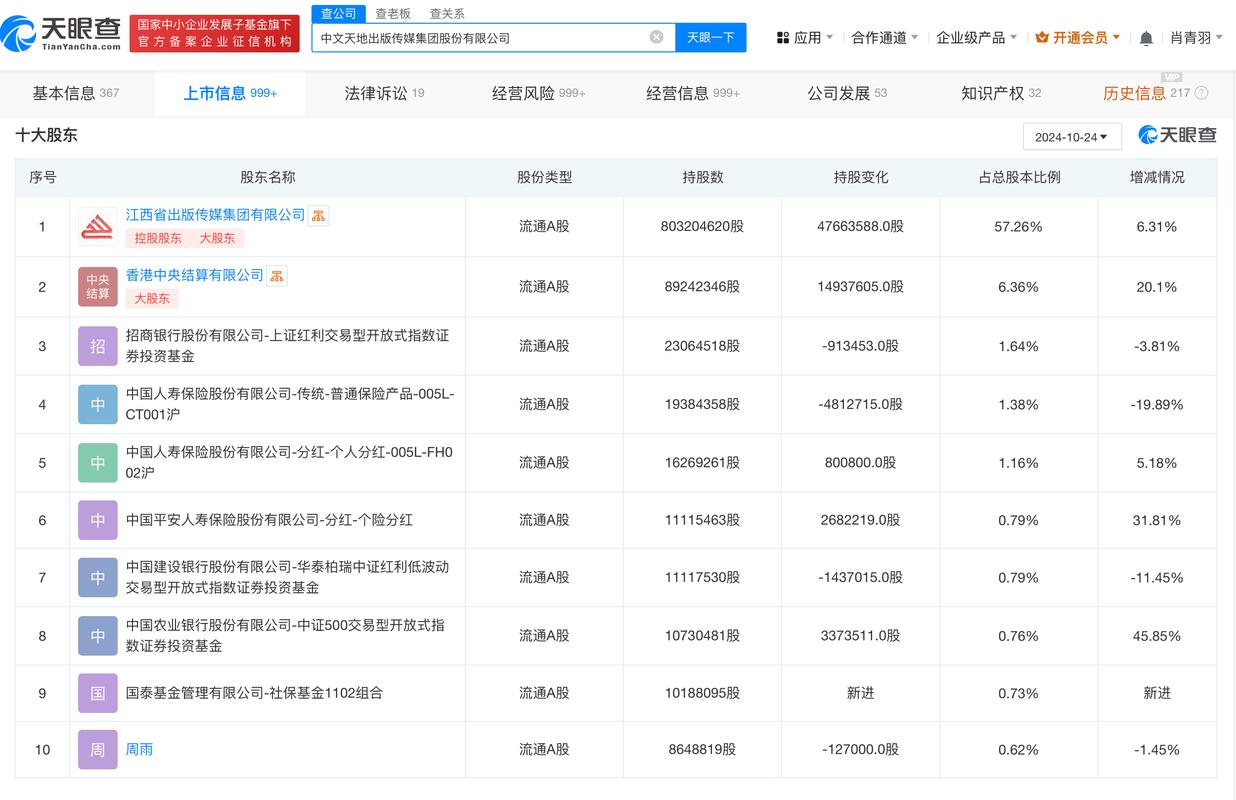Switch to the 查老板 search tab
Screen dimensions: 1236x800
[393, 13]
